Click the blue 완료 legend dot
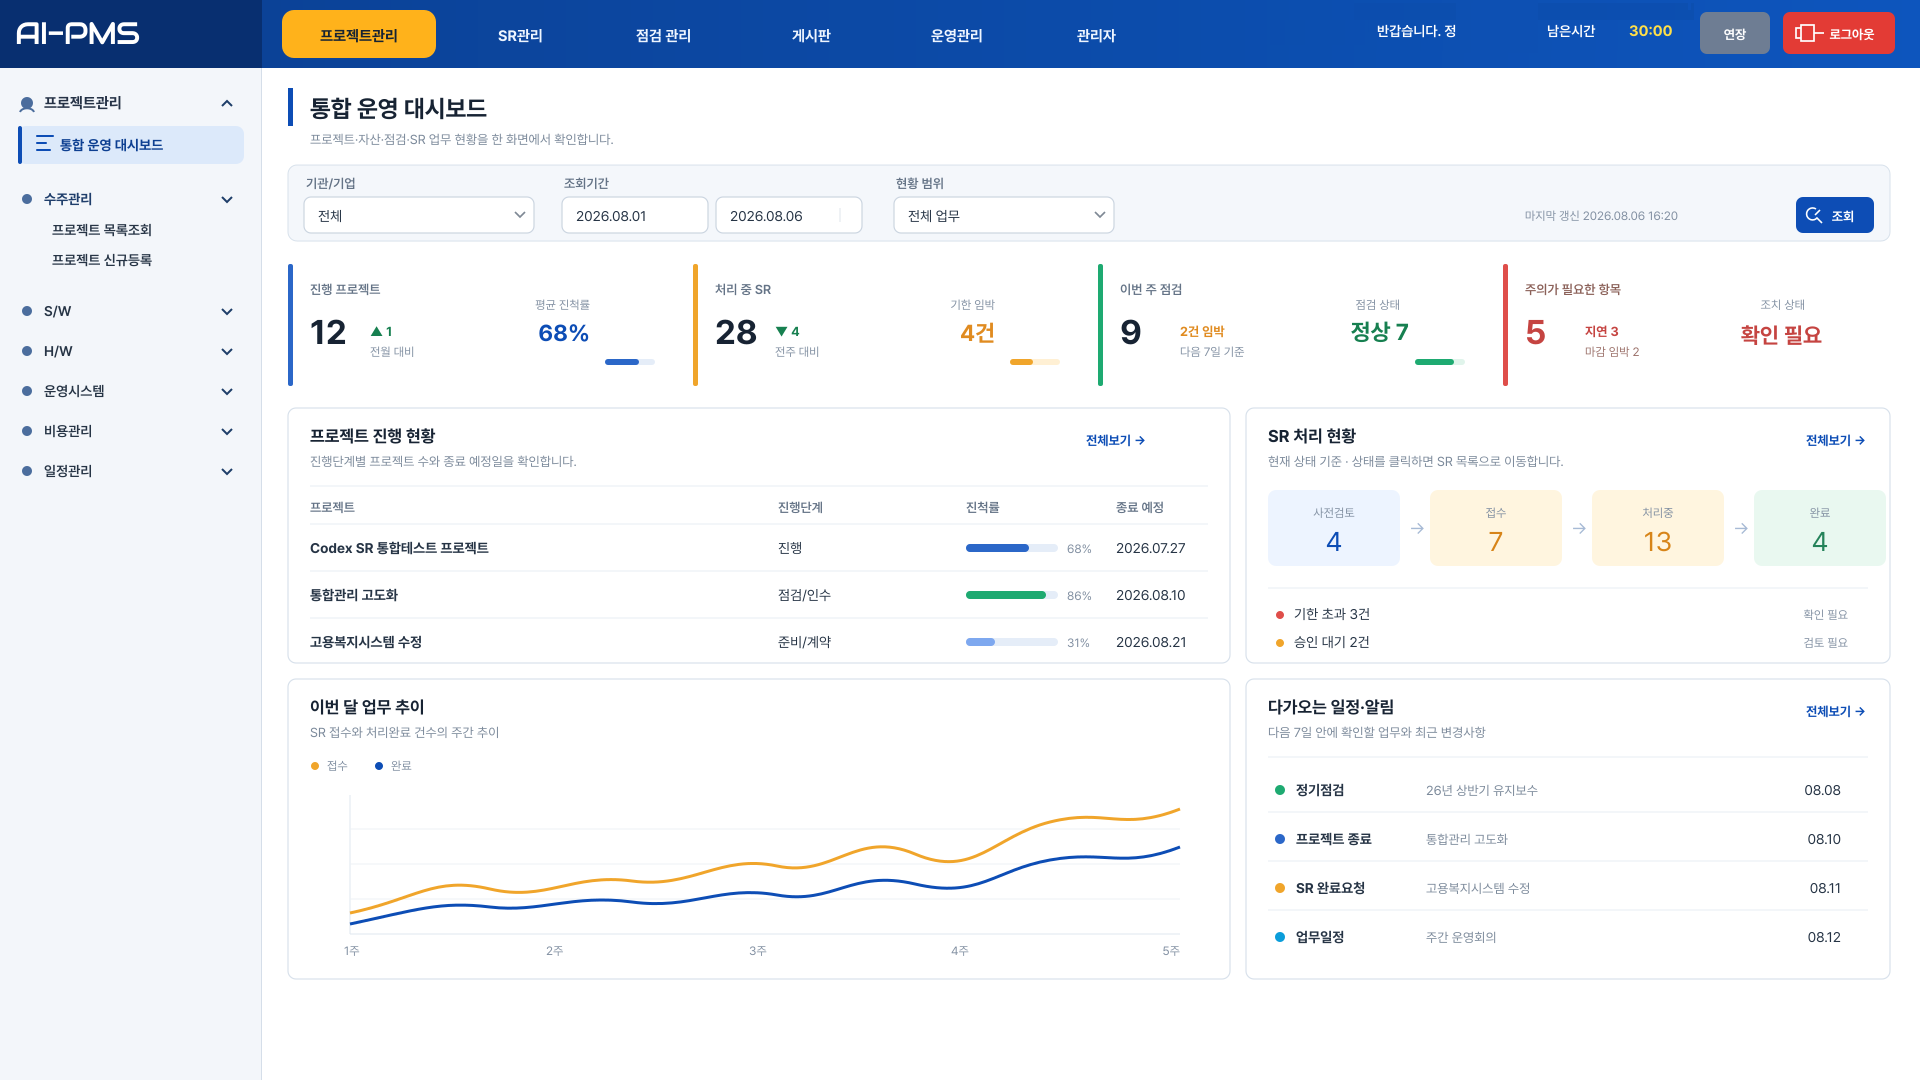 (x=379, y=766)
